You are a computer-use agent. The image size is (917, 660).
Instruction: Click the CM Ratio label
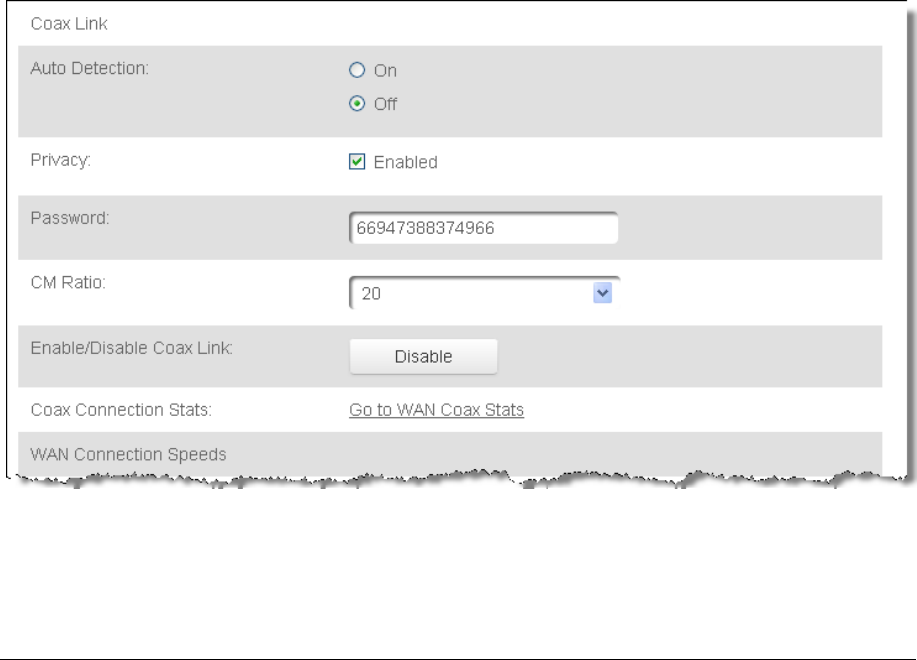(68, 282)
